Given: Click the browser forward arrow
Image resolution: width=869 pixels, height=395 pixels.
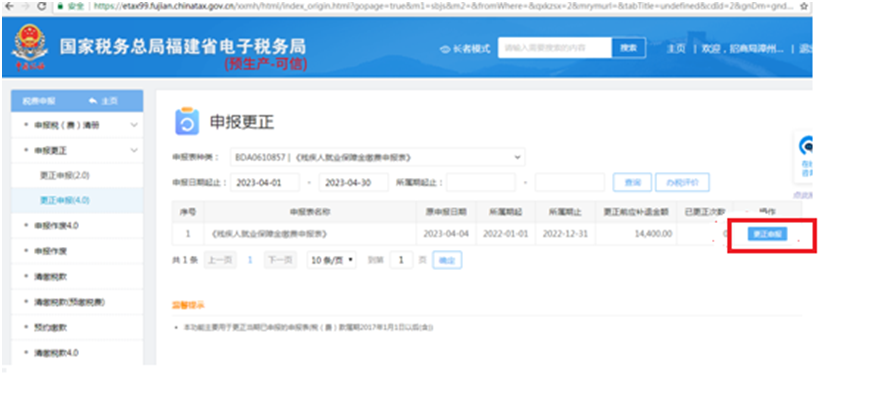Looking at the screenshot, I should [25, 6].
